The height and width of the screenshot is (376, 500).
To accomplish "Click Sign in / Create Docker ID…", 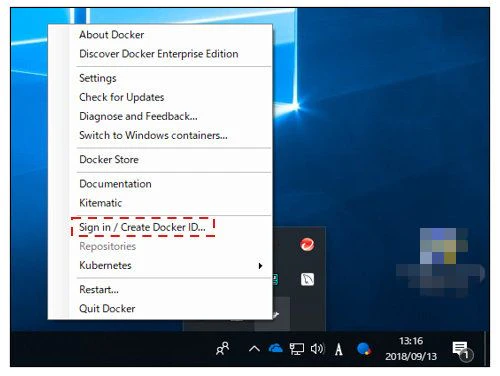I will click(142, 227).
